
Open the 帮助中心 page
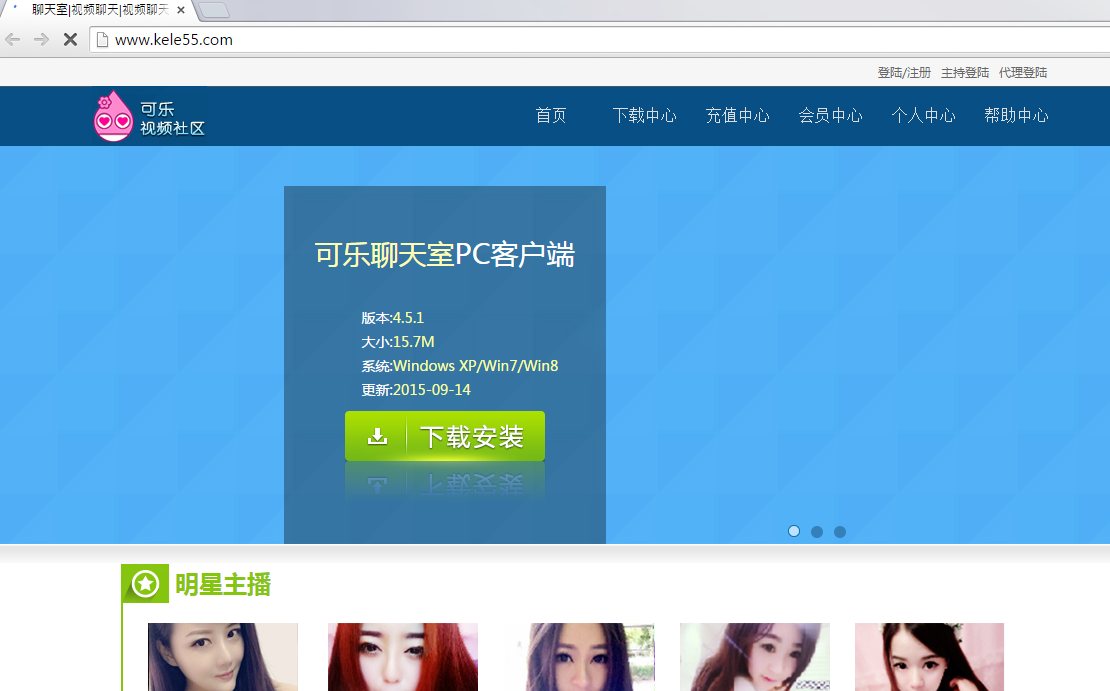click(x=1016, y=116)
